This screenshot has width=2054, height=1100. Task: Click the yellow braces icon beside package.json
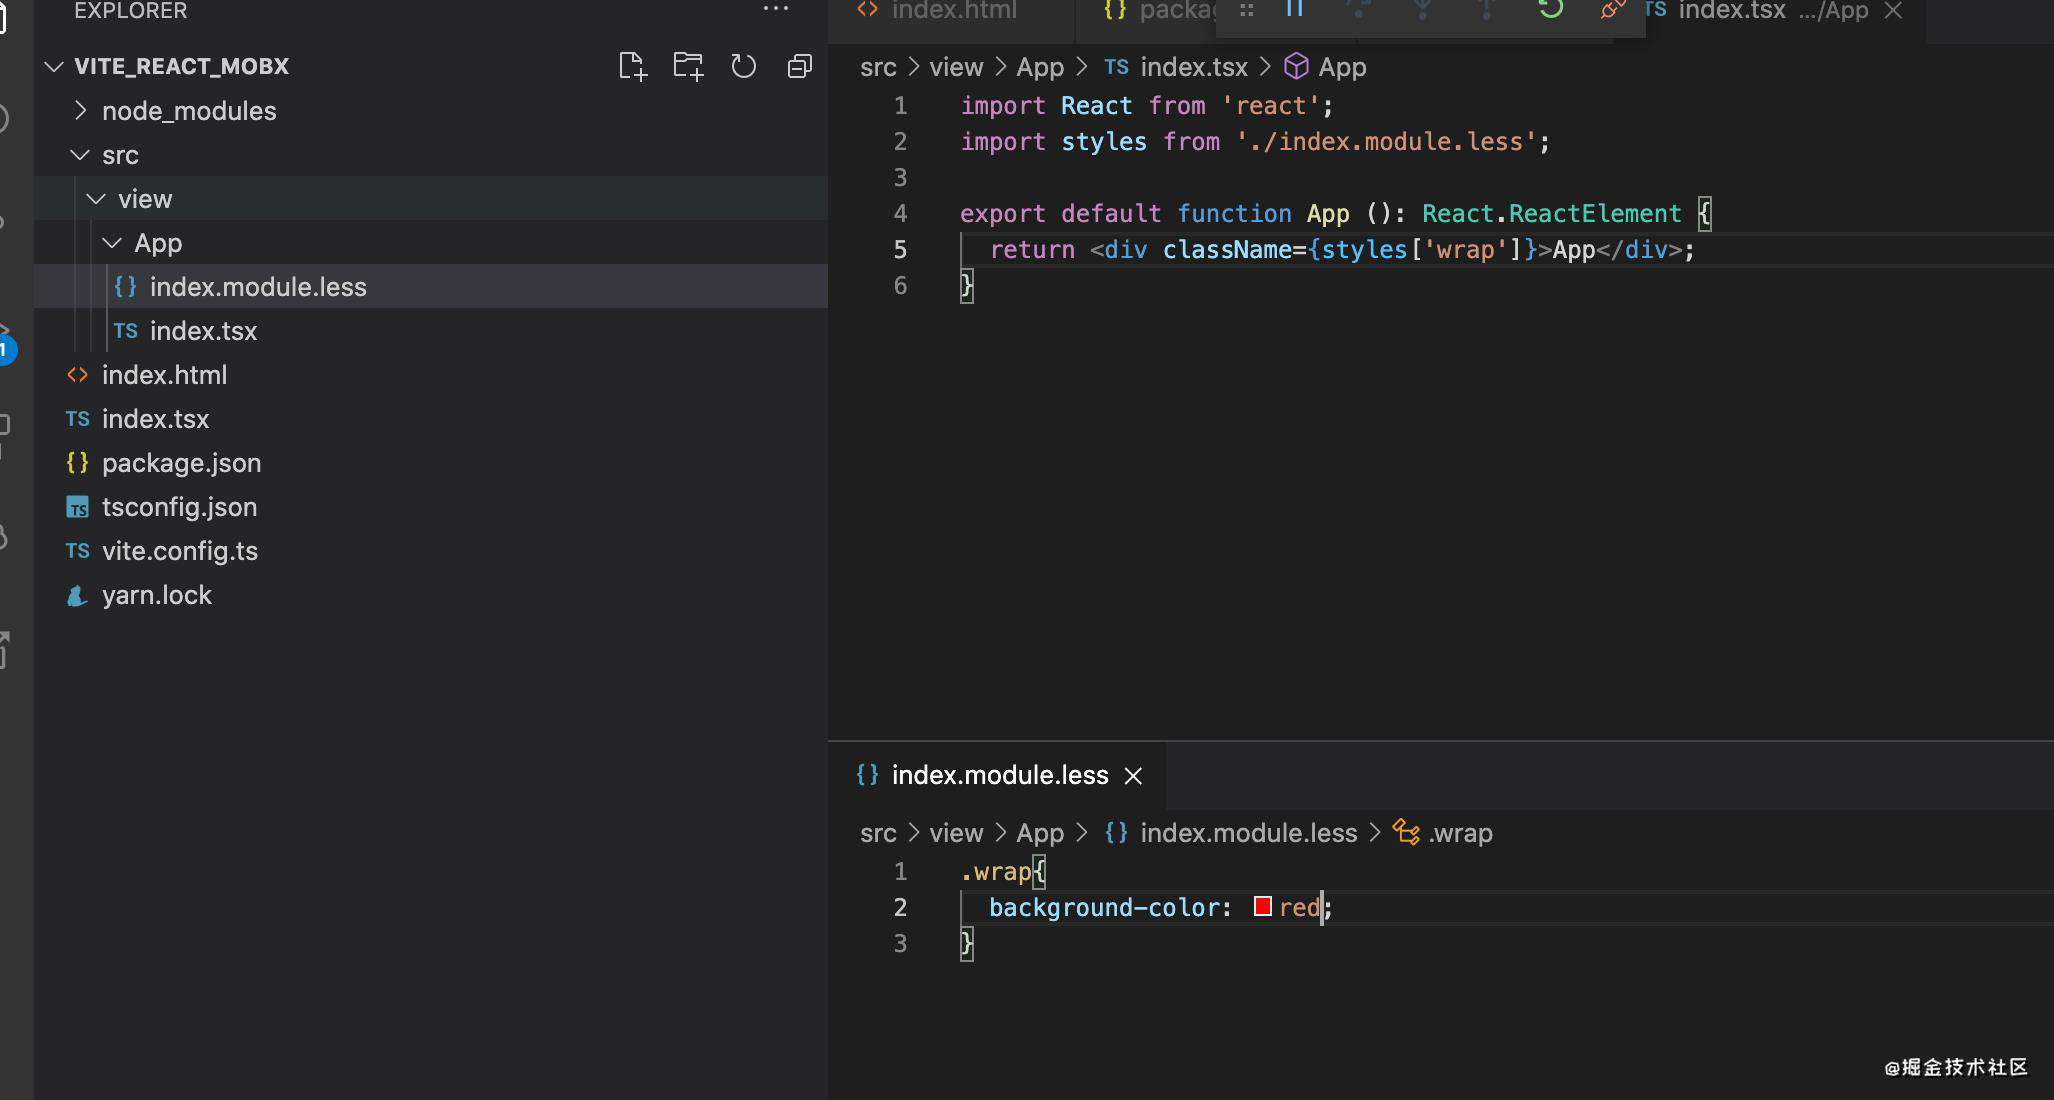(x=77, y=463)
